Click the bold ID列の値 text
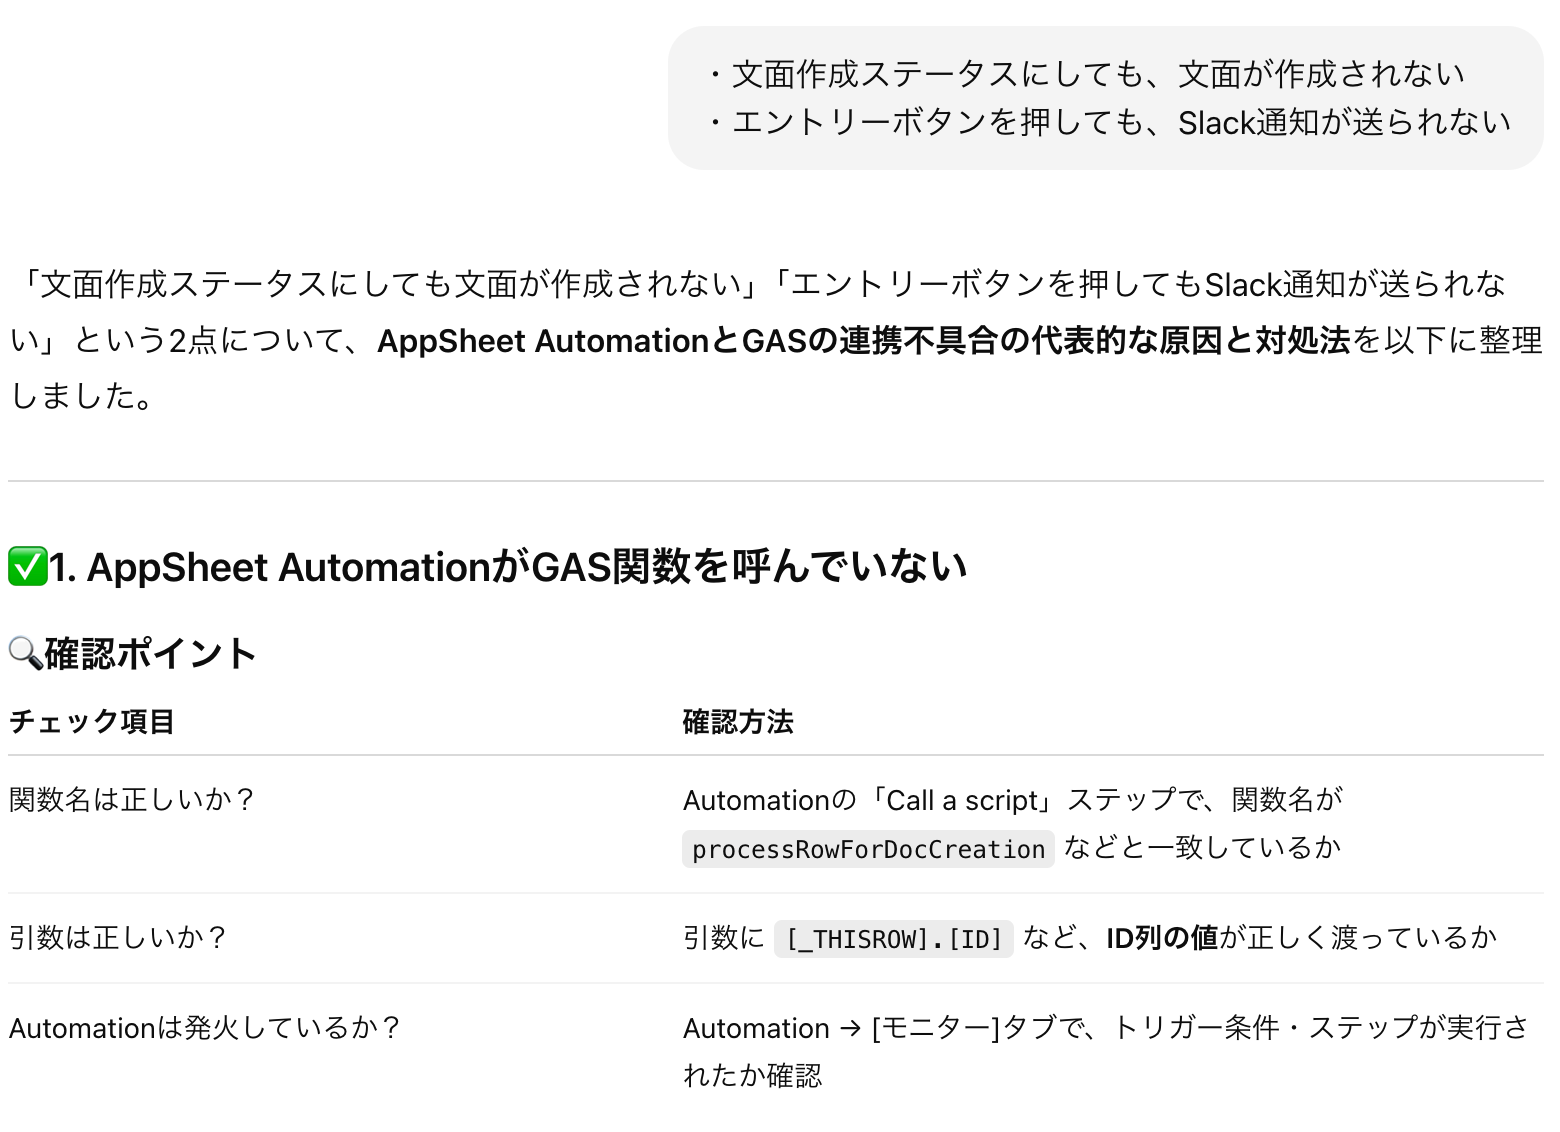Screen dimensions: 1560x1132 [1162, 938]
